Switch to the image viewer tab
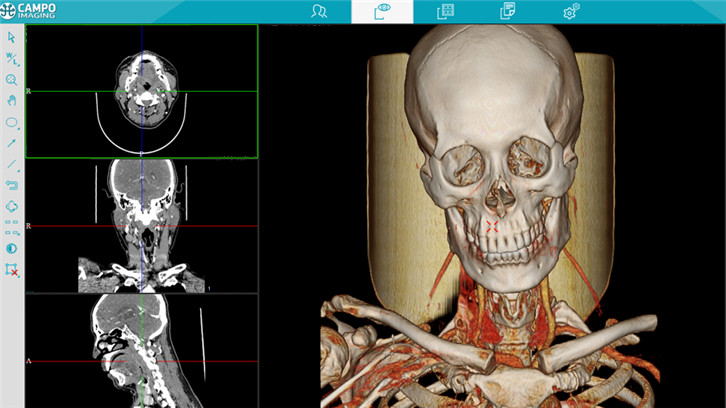 pyautogui.click(x=382, y=12)
